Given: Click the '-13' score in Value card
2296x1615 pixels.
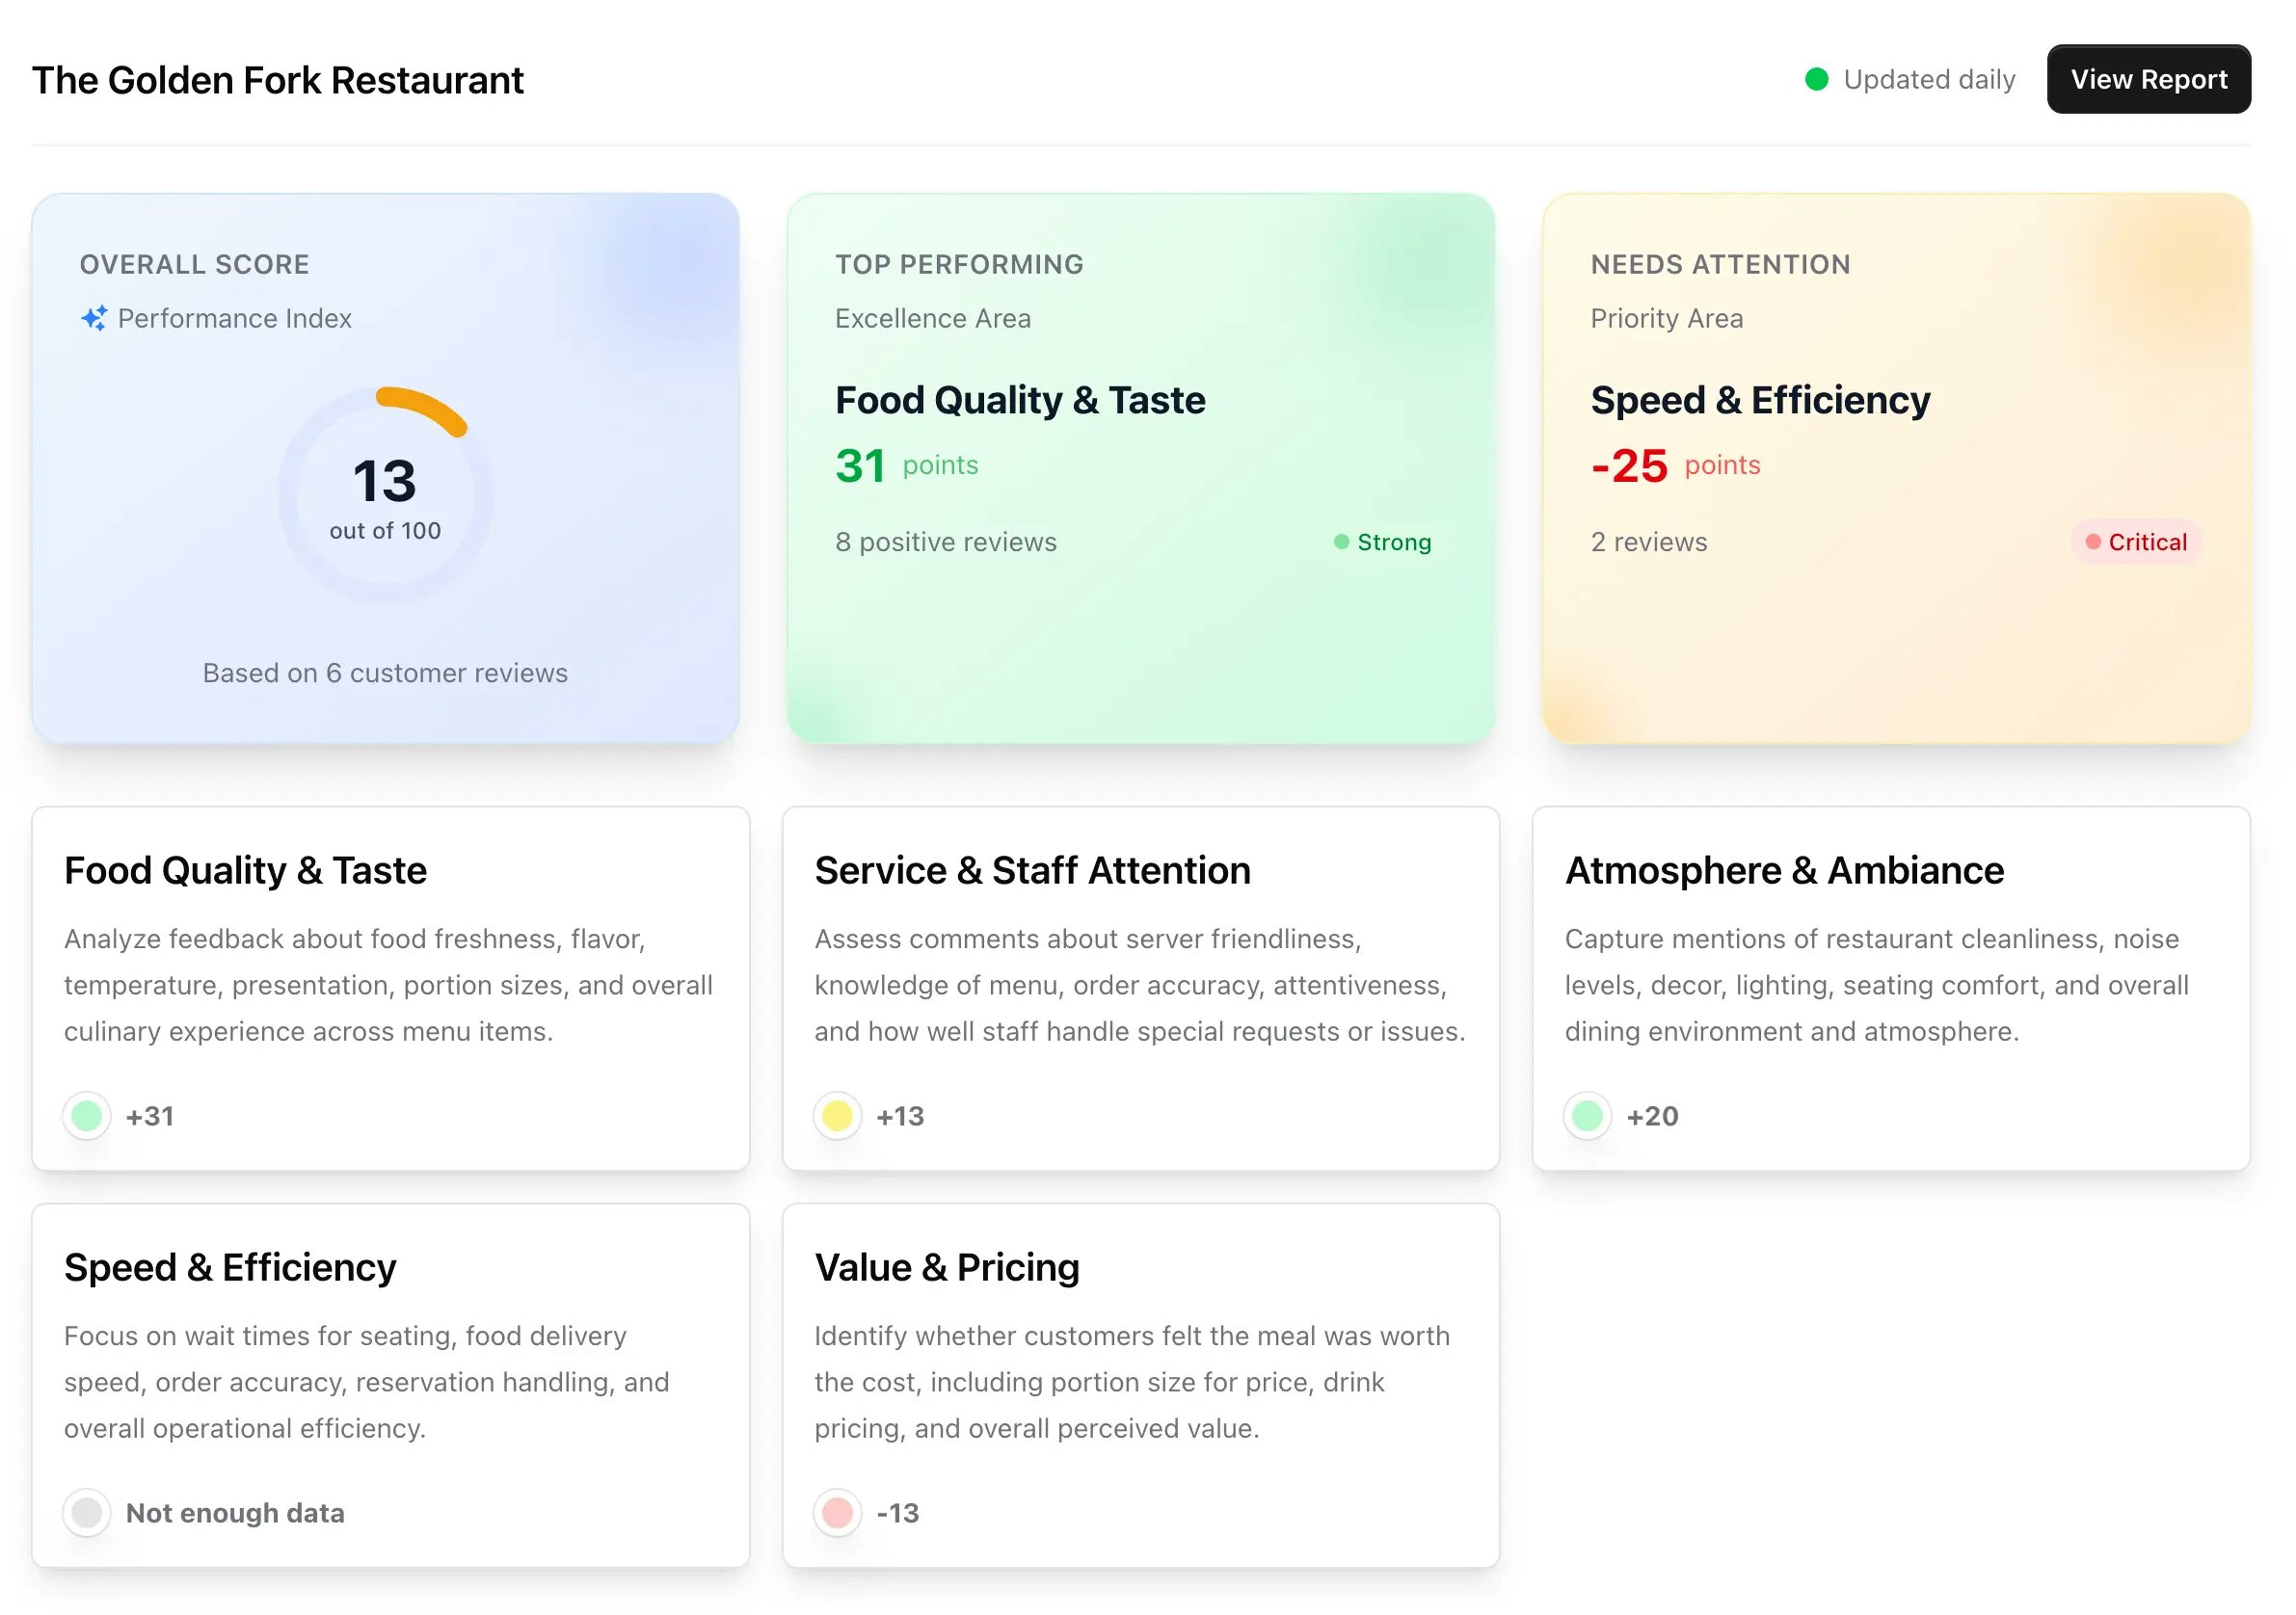Looking at the screenshot, I should click(x=897, y=1512).
